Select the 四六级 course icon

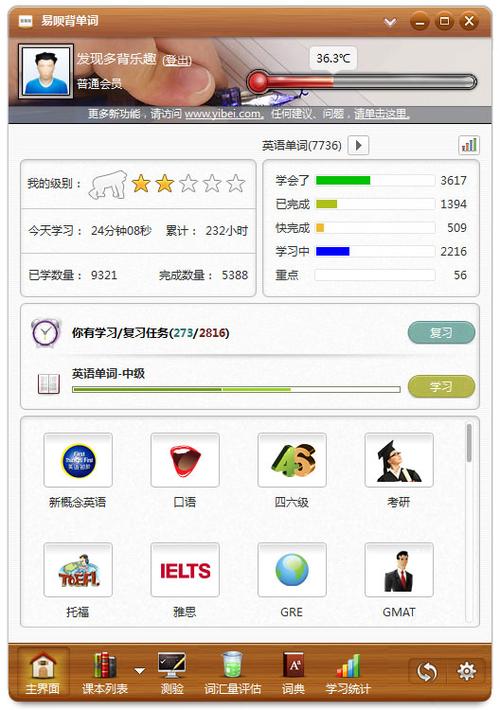(292, 460)
